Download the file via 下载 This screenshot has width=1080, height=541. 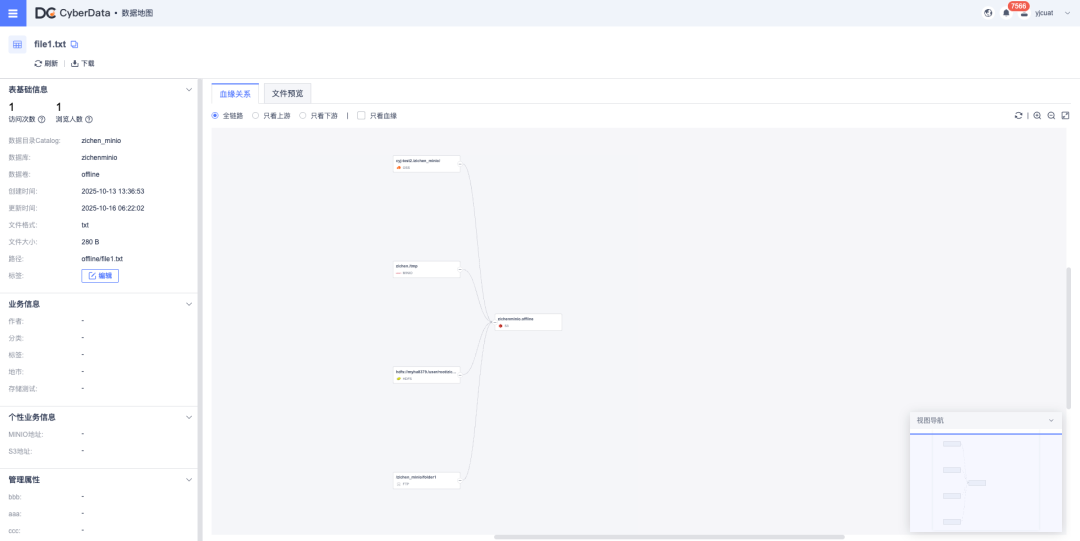pyautogui.click(x=83, y=63)
